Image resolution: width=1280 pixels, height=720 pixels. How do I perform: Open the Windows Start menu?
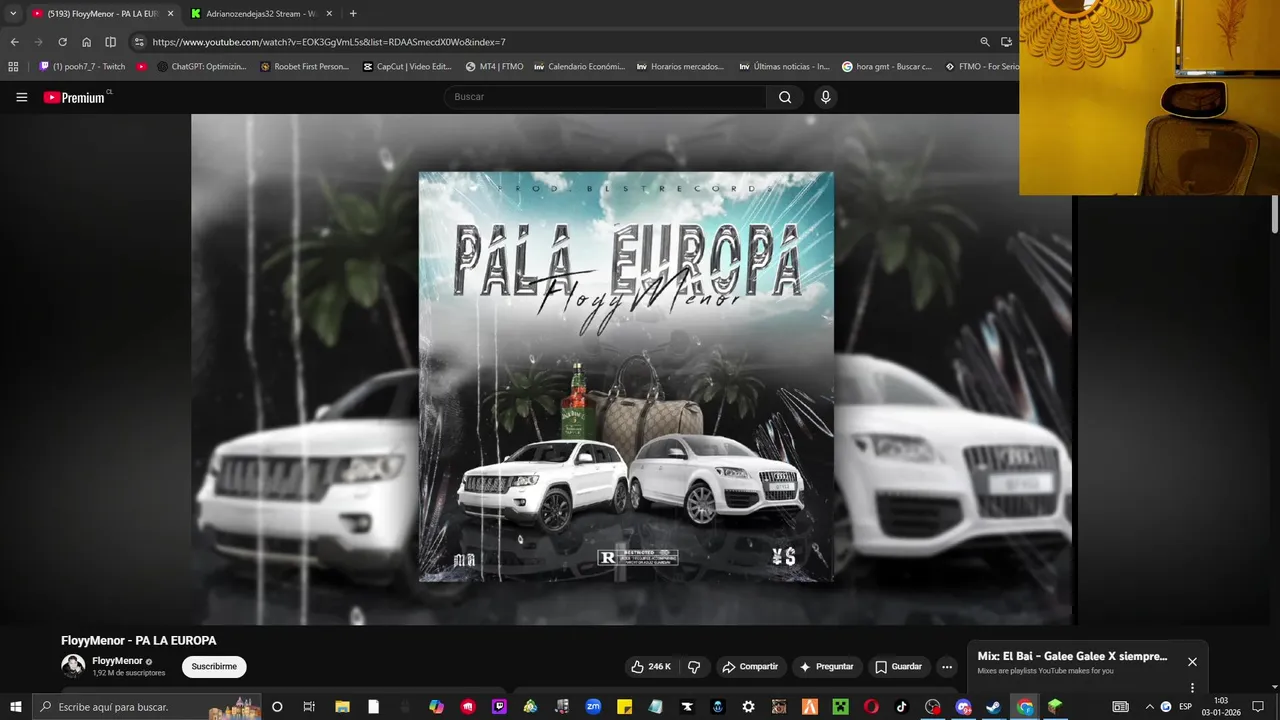(15, 707)
